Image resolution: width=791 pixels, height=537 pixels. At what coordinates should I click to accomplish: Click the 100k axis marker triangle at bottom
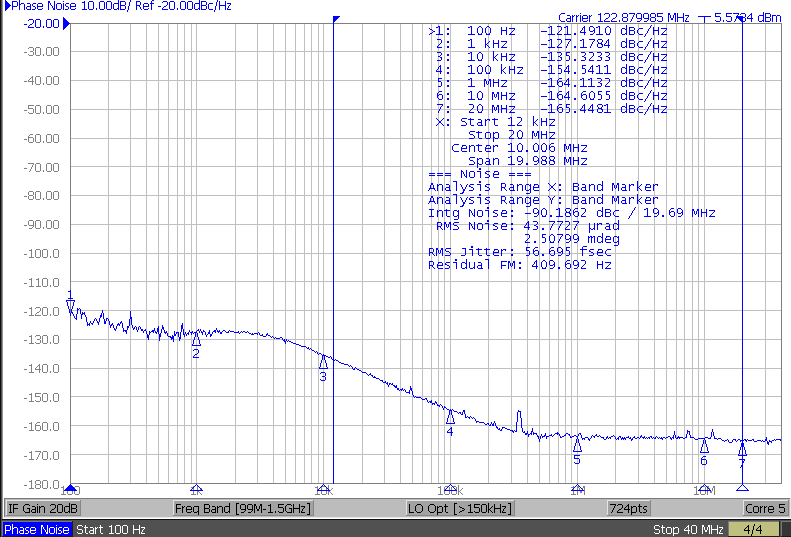[450, 488]
